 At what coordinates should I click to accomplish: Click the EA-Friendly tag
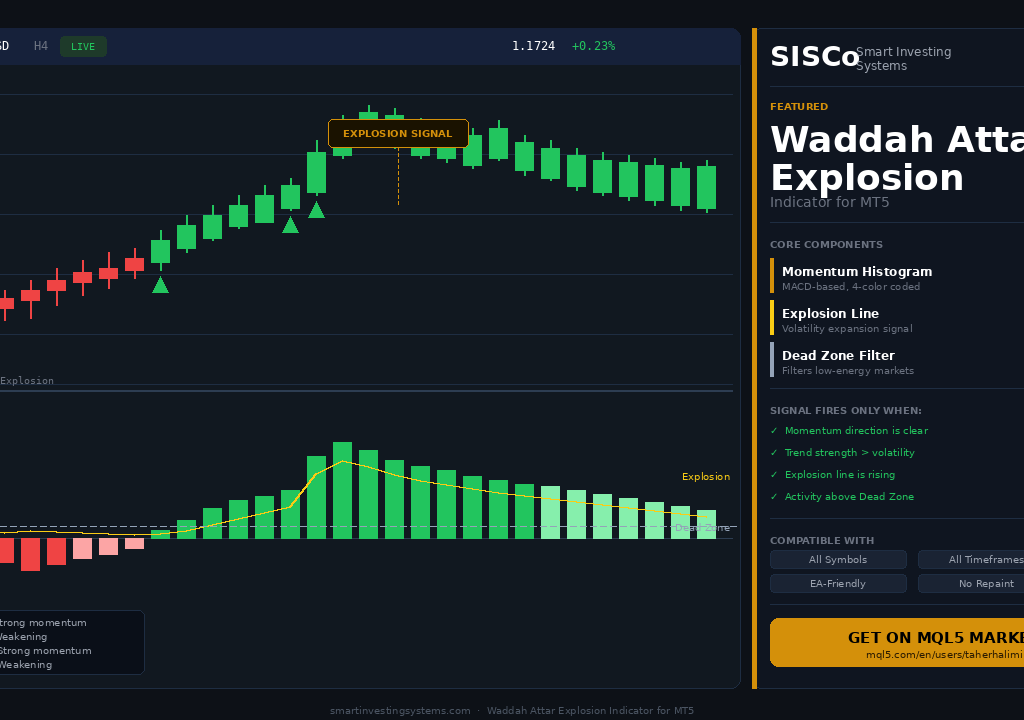click(838, 583)
